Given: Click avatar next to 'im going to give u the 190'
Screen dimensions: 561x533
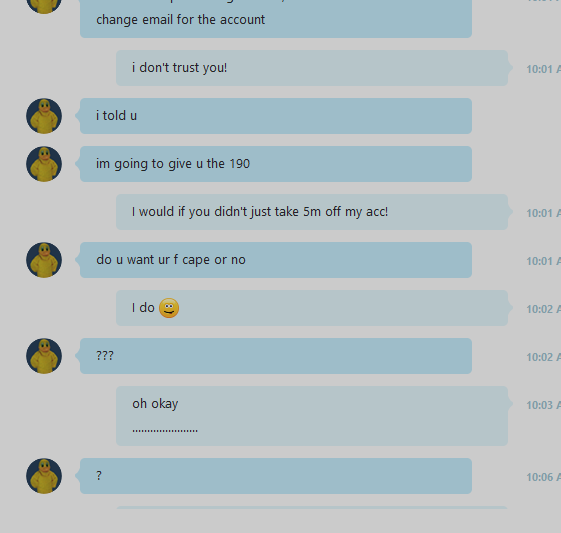Looking at the screenshot, I should tap(44, 164).
